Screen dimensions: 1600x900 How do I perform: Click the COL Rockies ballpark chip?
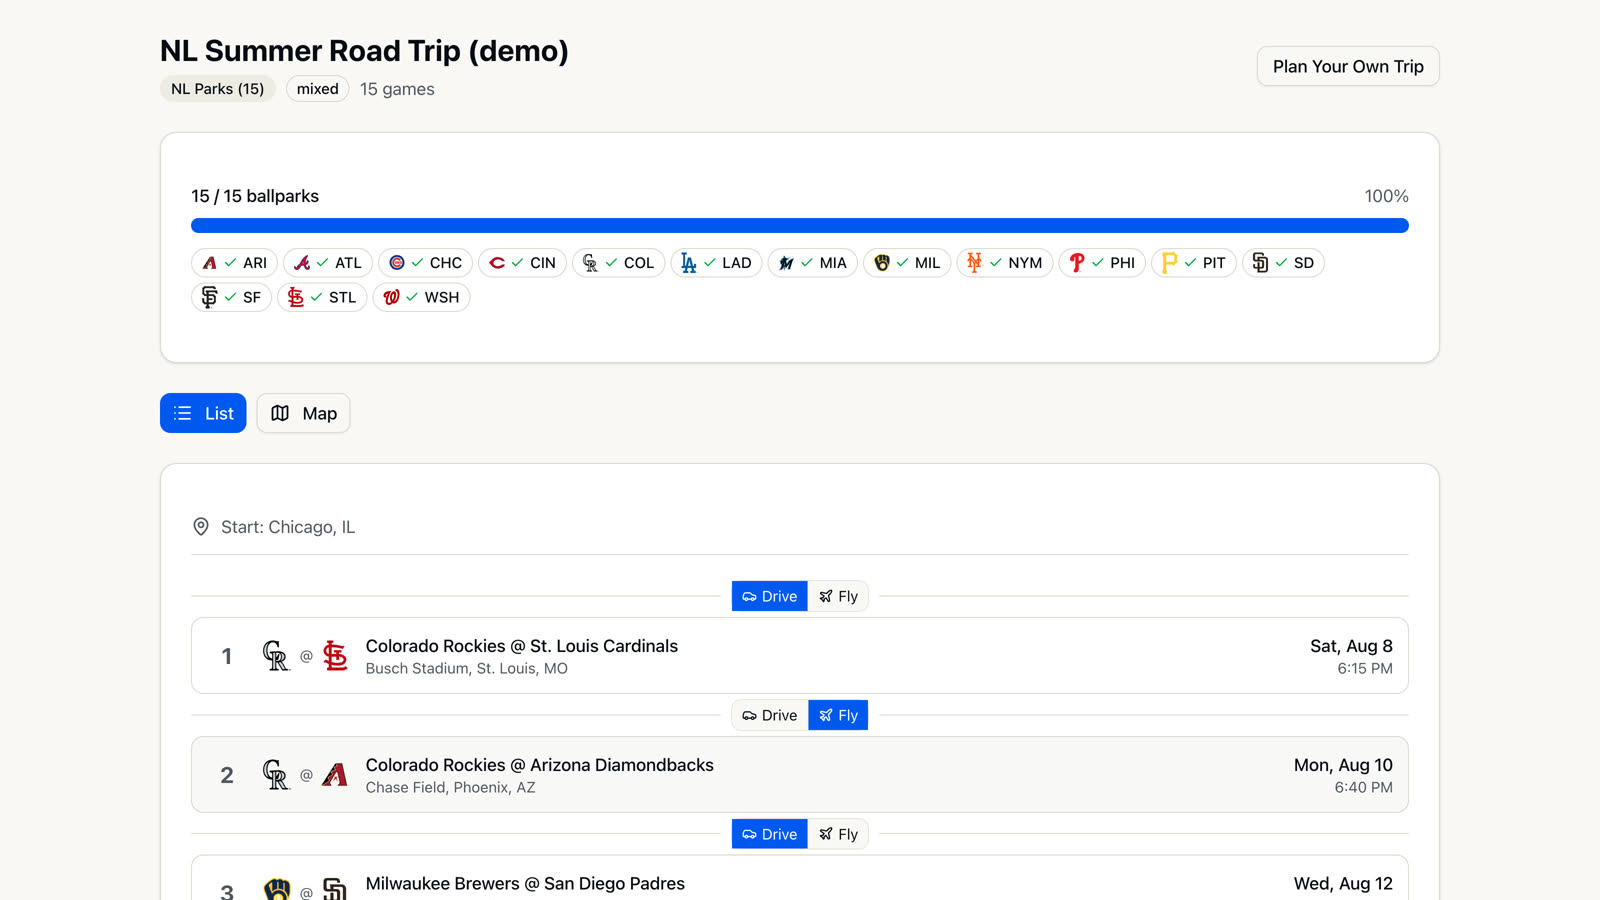tap(618, 263)
